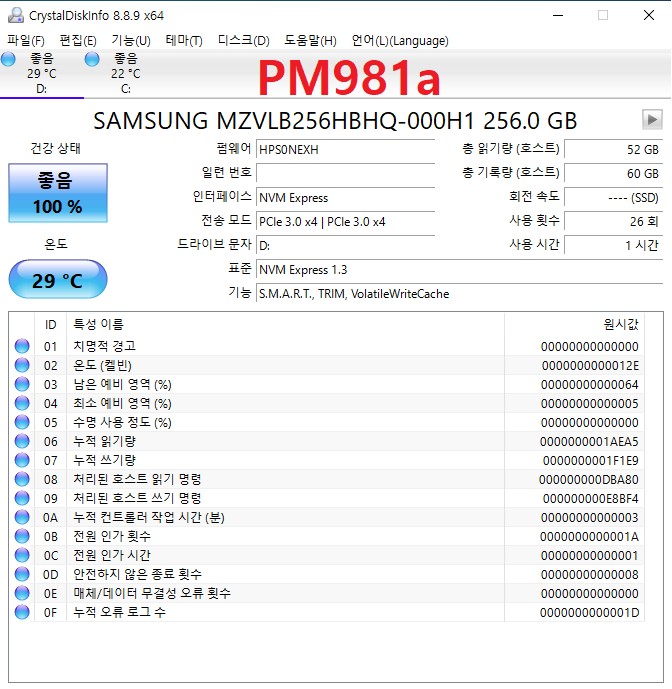Close the CrystalDiskInfo window
672x689 pixels.
(649, 15)
